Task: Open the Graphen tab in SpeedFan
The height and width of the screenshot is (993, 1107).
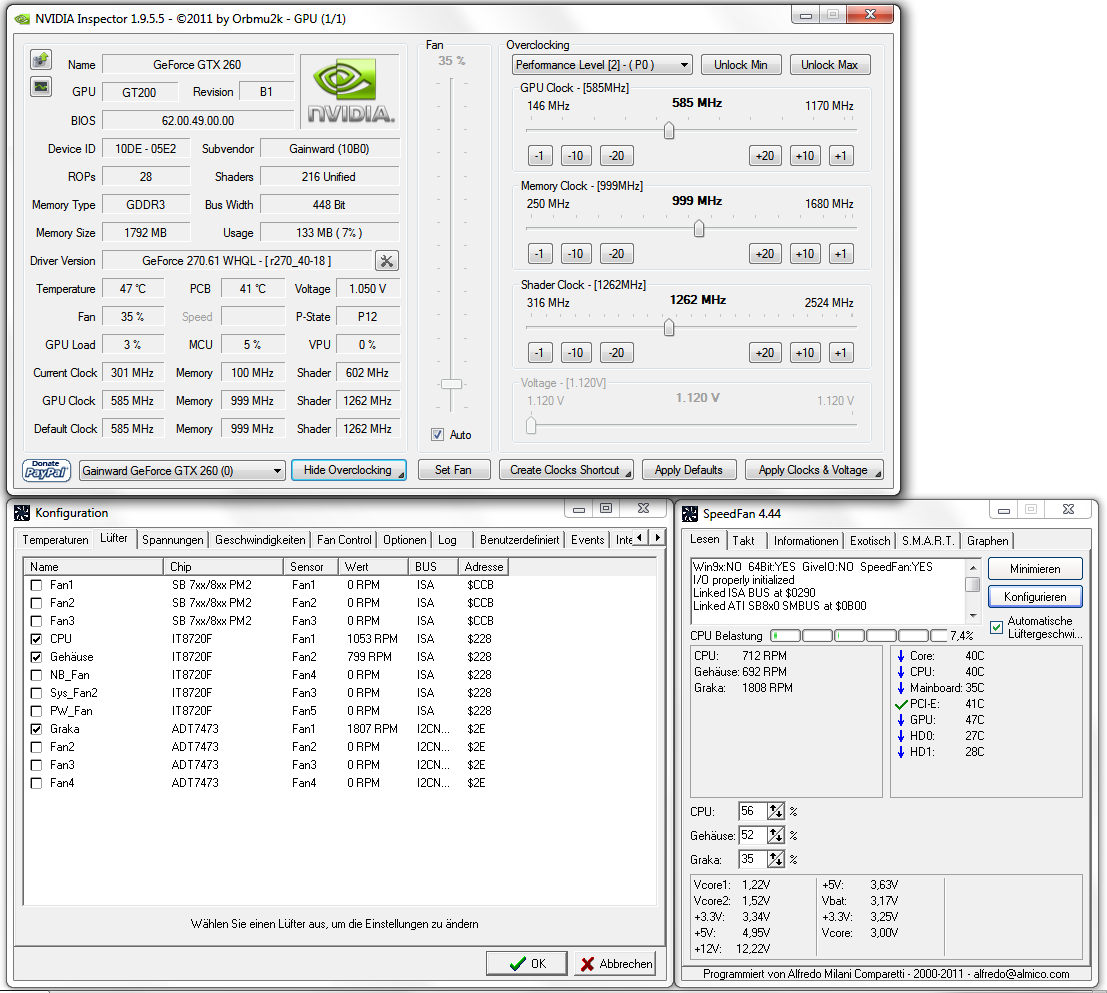Action: [988, 541]
